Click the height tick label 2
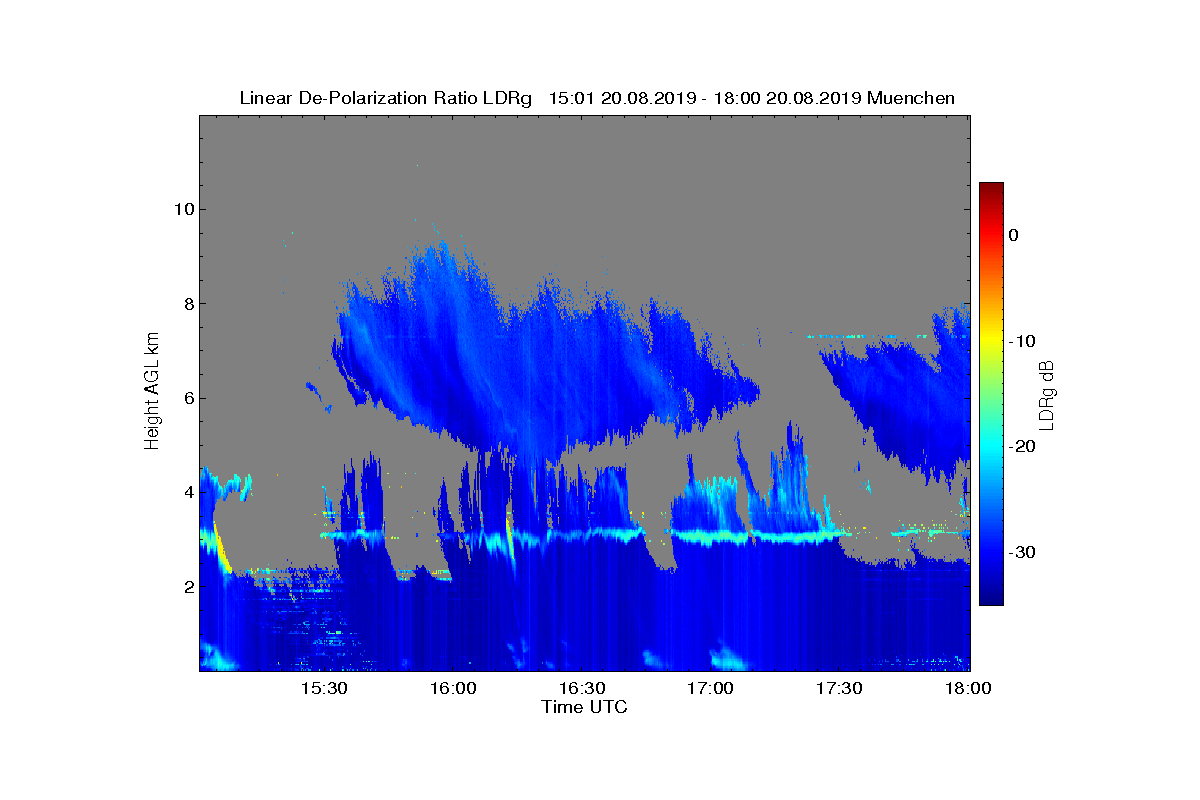Image resolution: width=1200 pixels, height=800 pixels. click(x=188, y=587)
